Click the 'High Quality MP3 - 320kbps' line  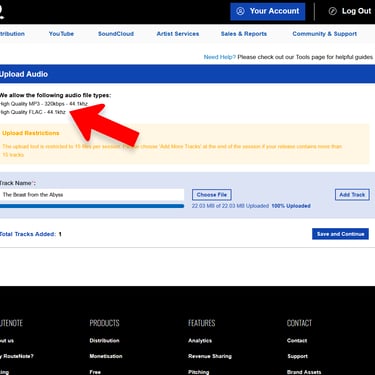pos(44,104)
